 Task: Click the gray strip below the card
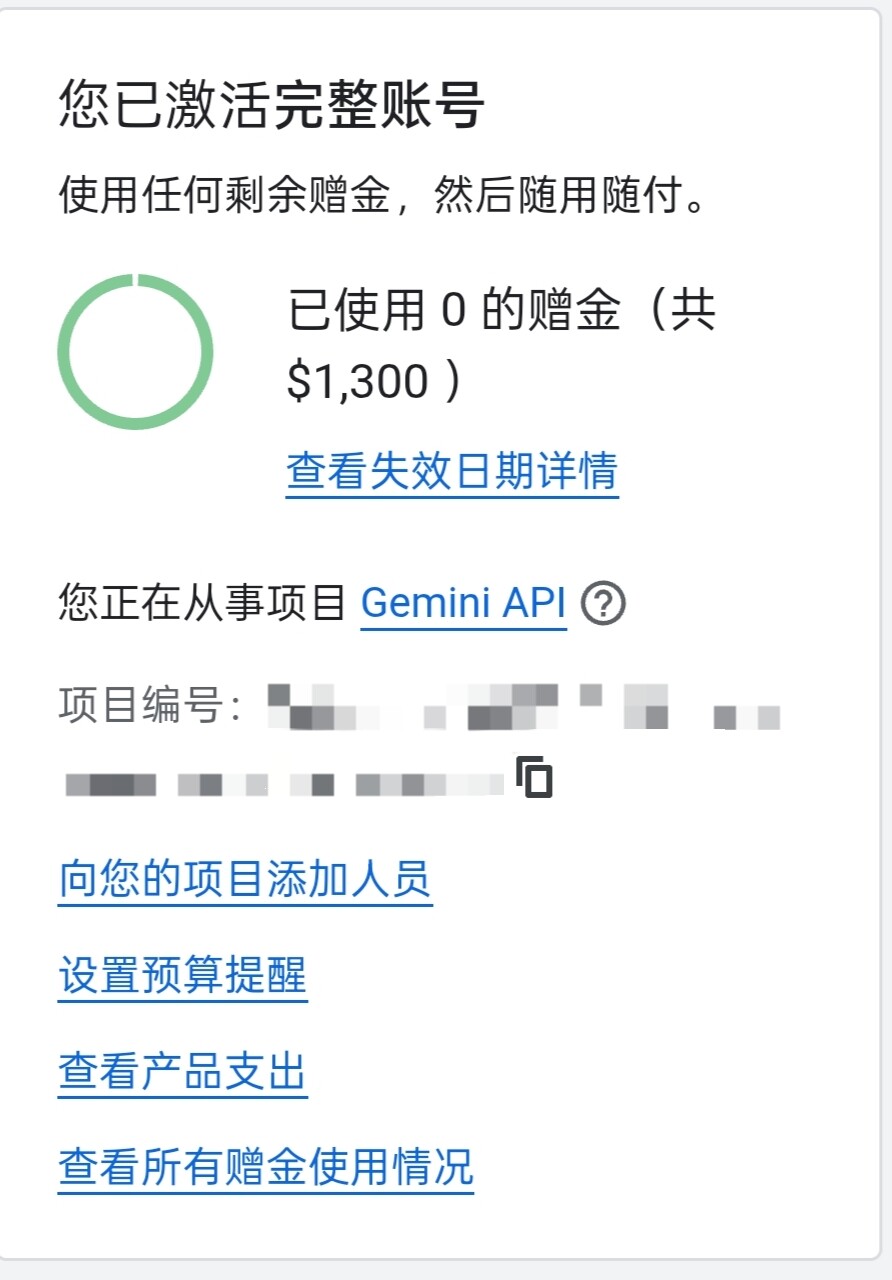446,1270
